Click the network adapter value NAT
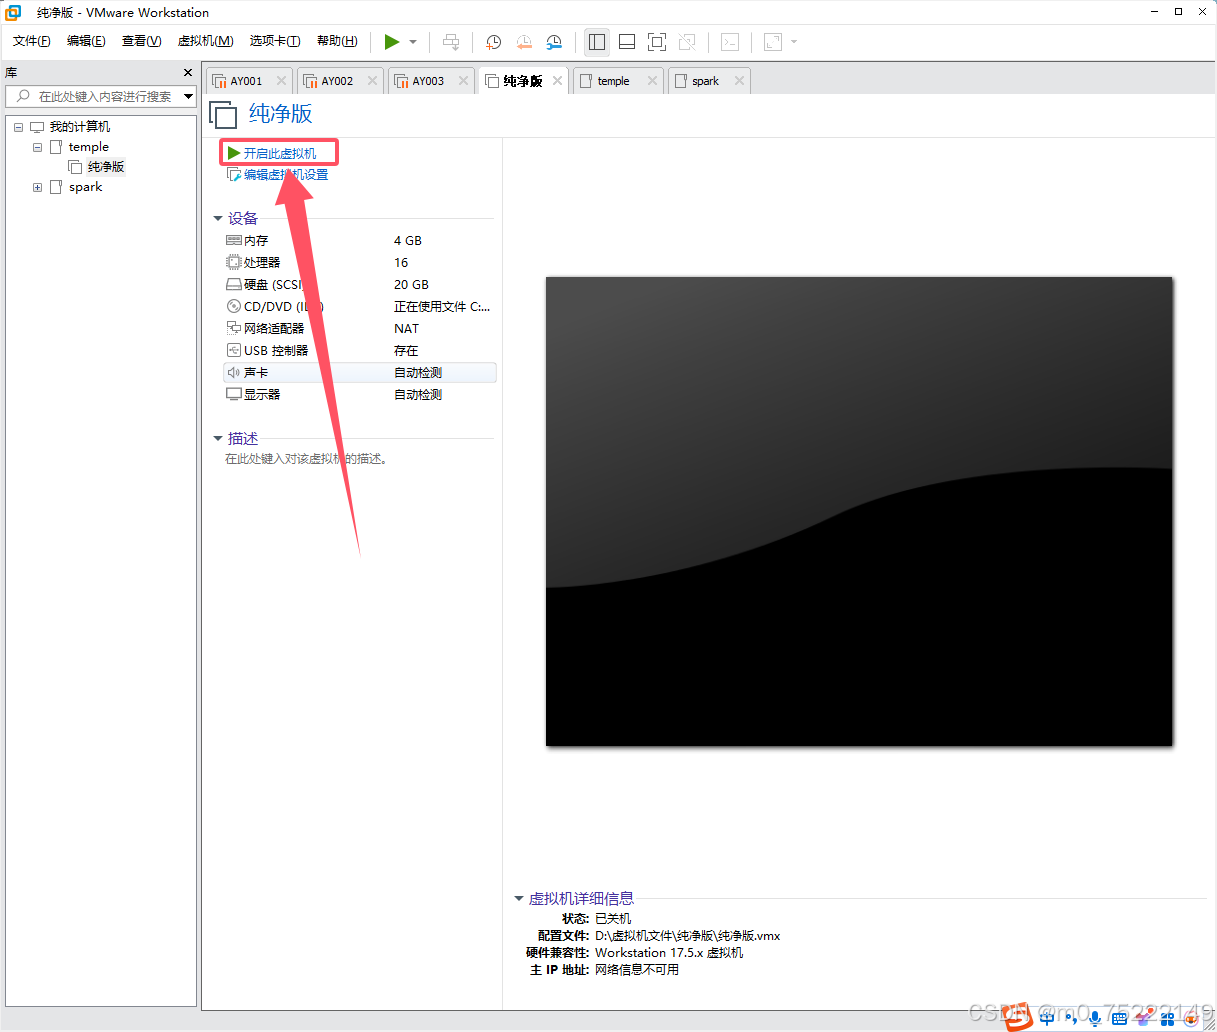1217x1032 pixels. tap(406, 328)
